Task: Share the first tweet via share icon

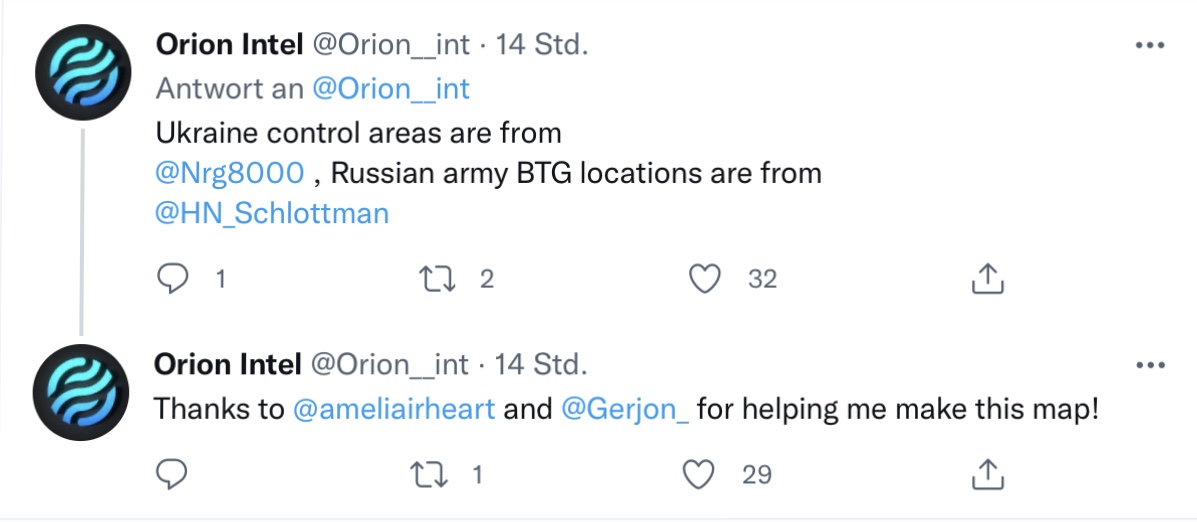Action: (987, 279)
